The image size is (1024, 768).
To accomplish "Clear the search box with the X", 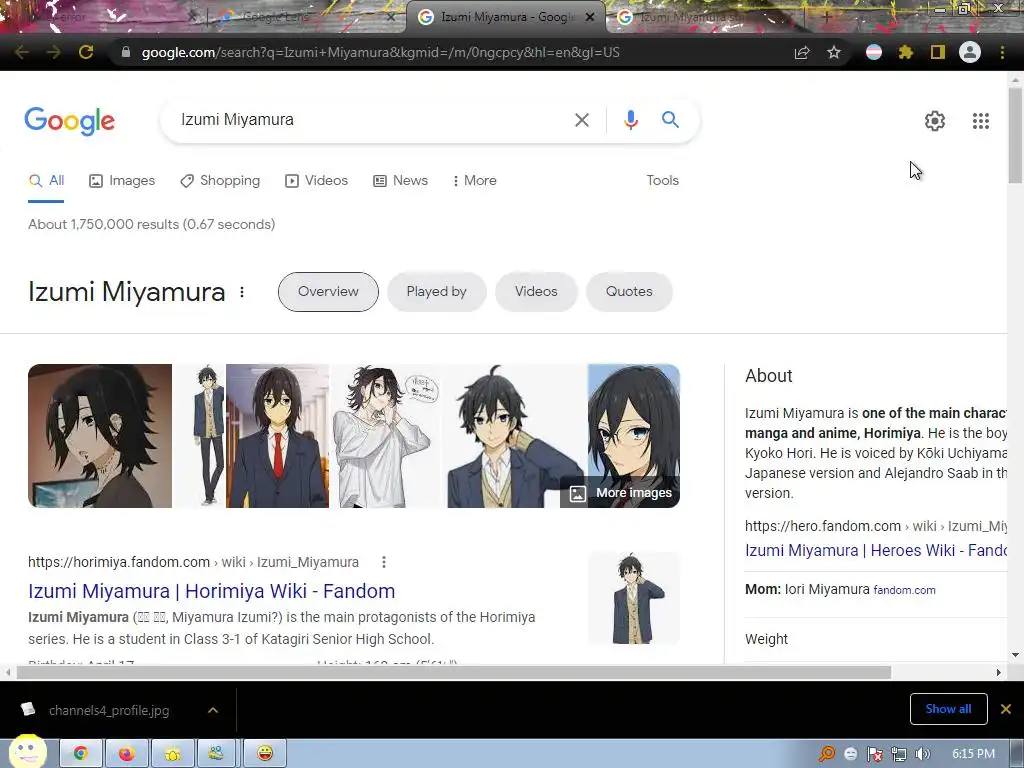I will click(582, 120).
